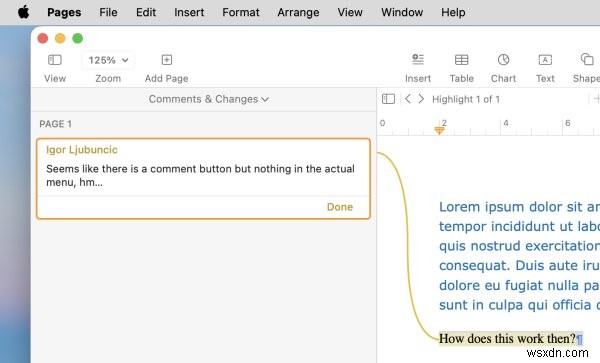
Task: Open the Format menu
Action: (241, 12)
